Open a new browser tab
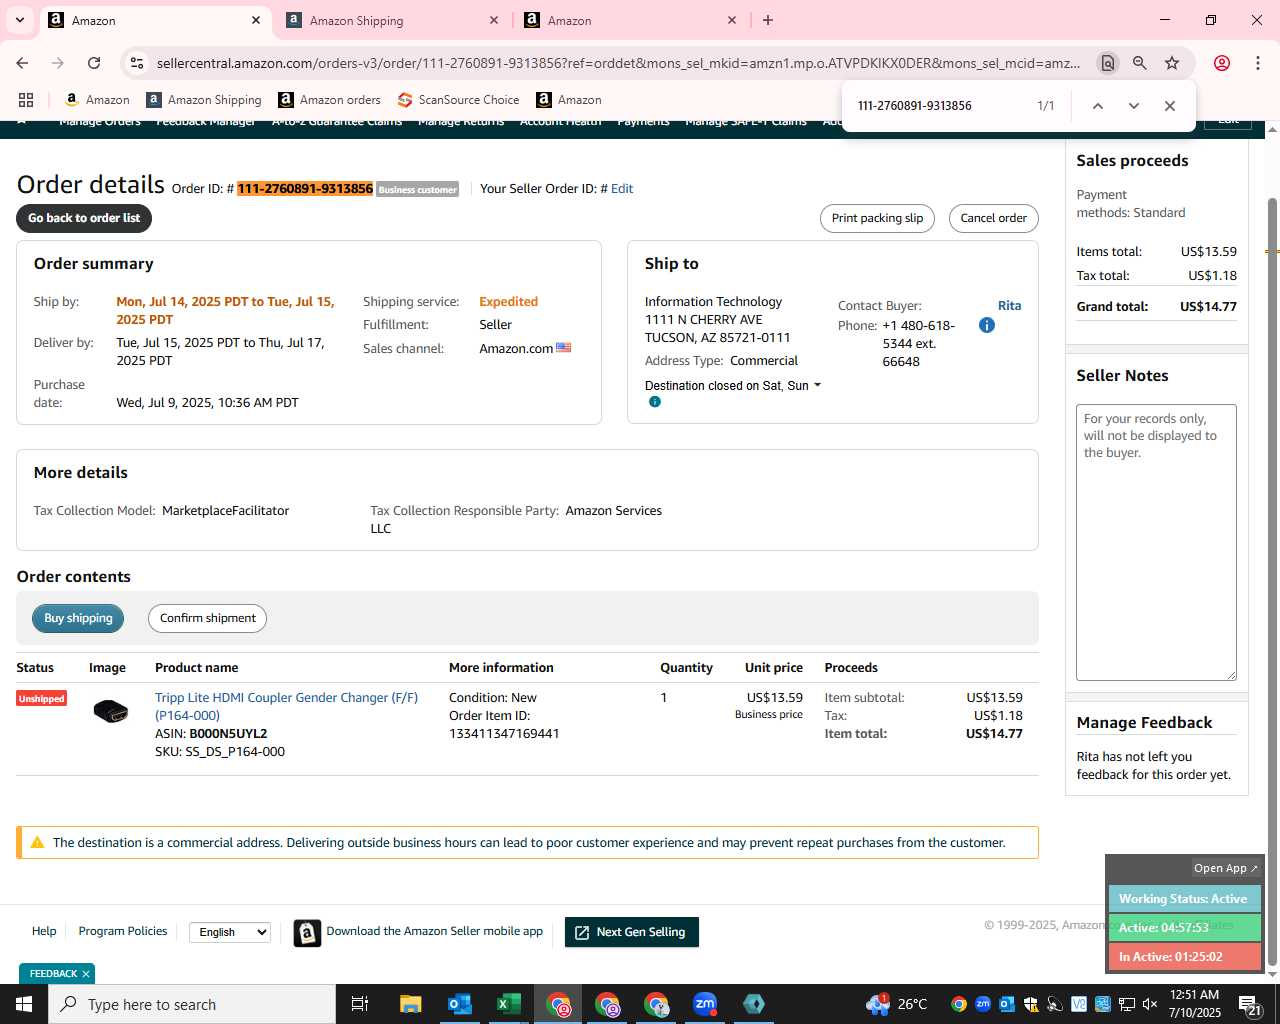The width and height of the screenshot is (1280, 1024). pyautogui.click(x=768, y=20)
